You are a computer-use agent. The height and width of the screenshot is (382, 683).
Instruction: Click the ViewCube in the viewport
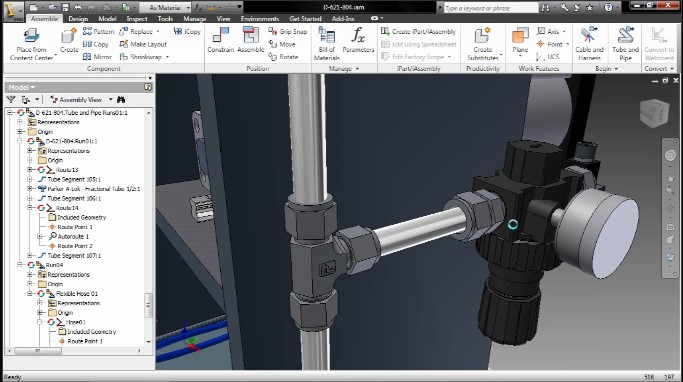coord(654,113)
